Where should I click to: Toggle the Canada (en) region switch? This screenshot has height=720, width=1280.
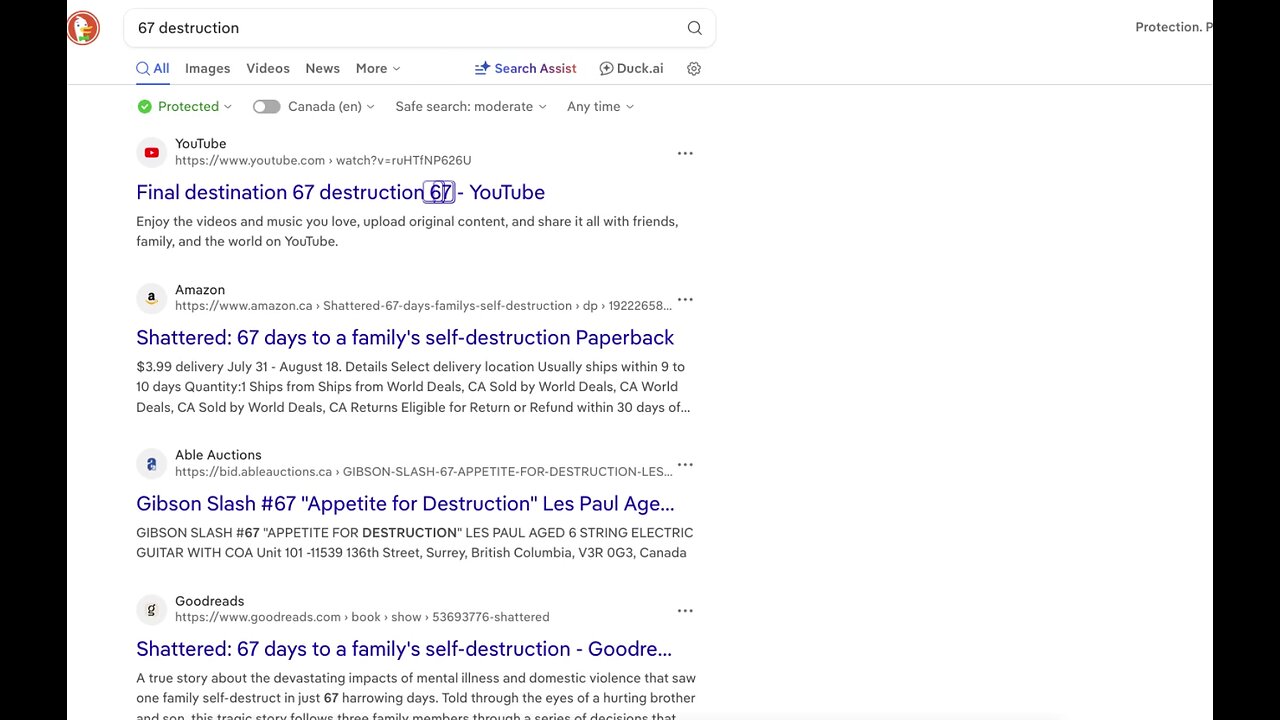[266, 107]
